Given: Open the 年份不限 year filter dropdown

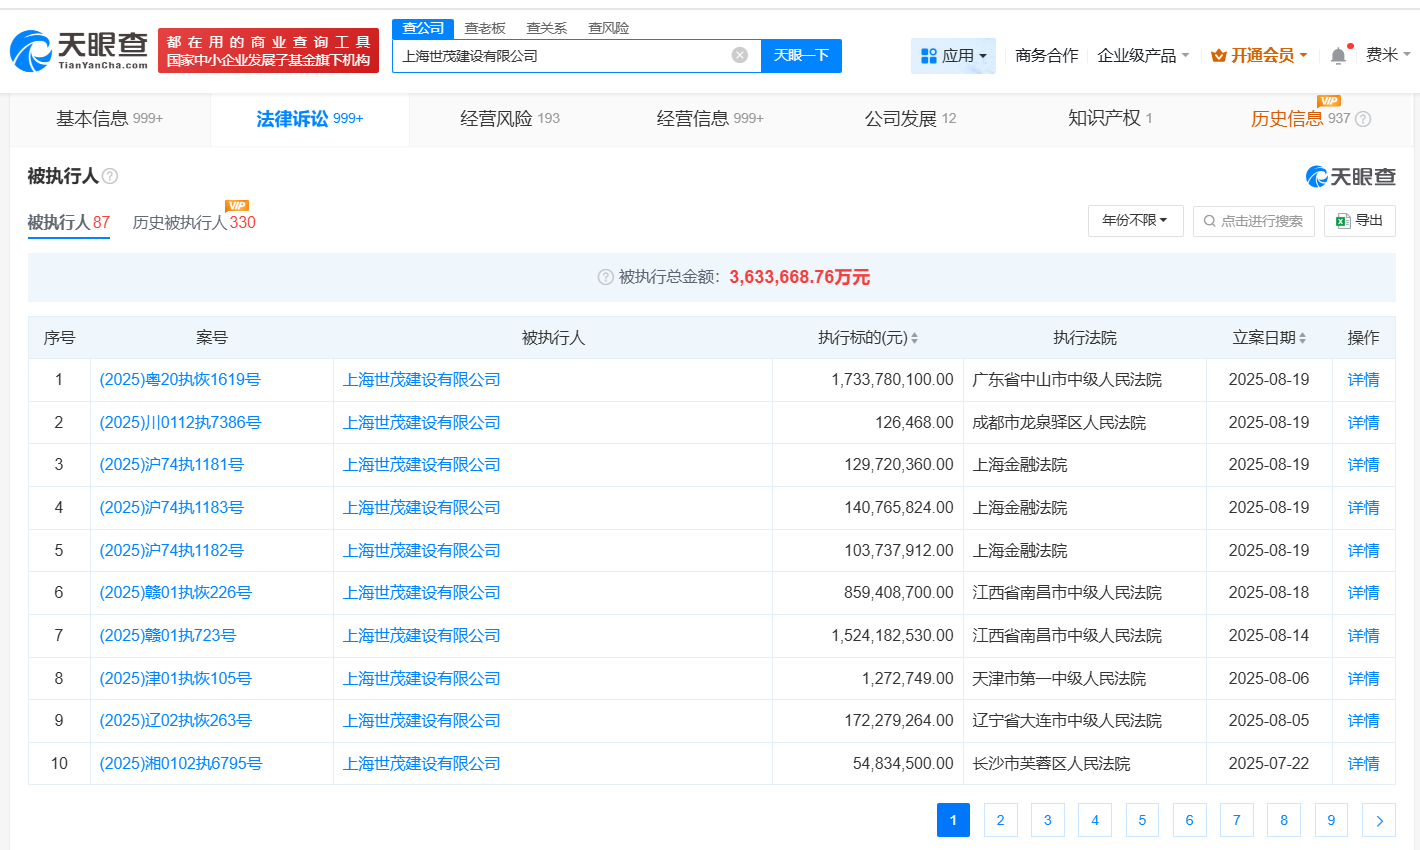Looking at the screenshot, I should tap(1135, 221).
